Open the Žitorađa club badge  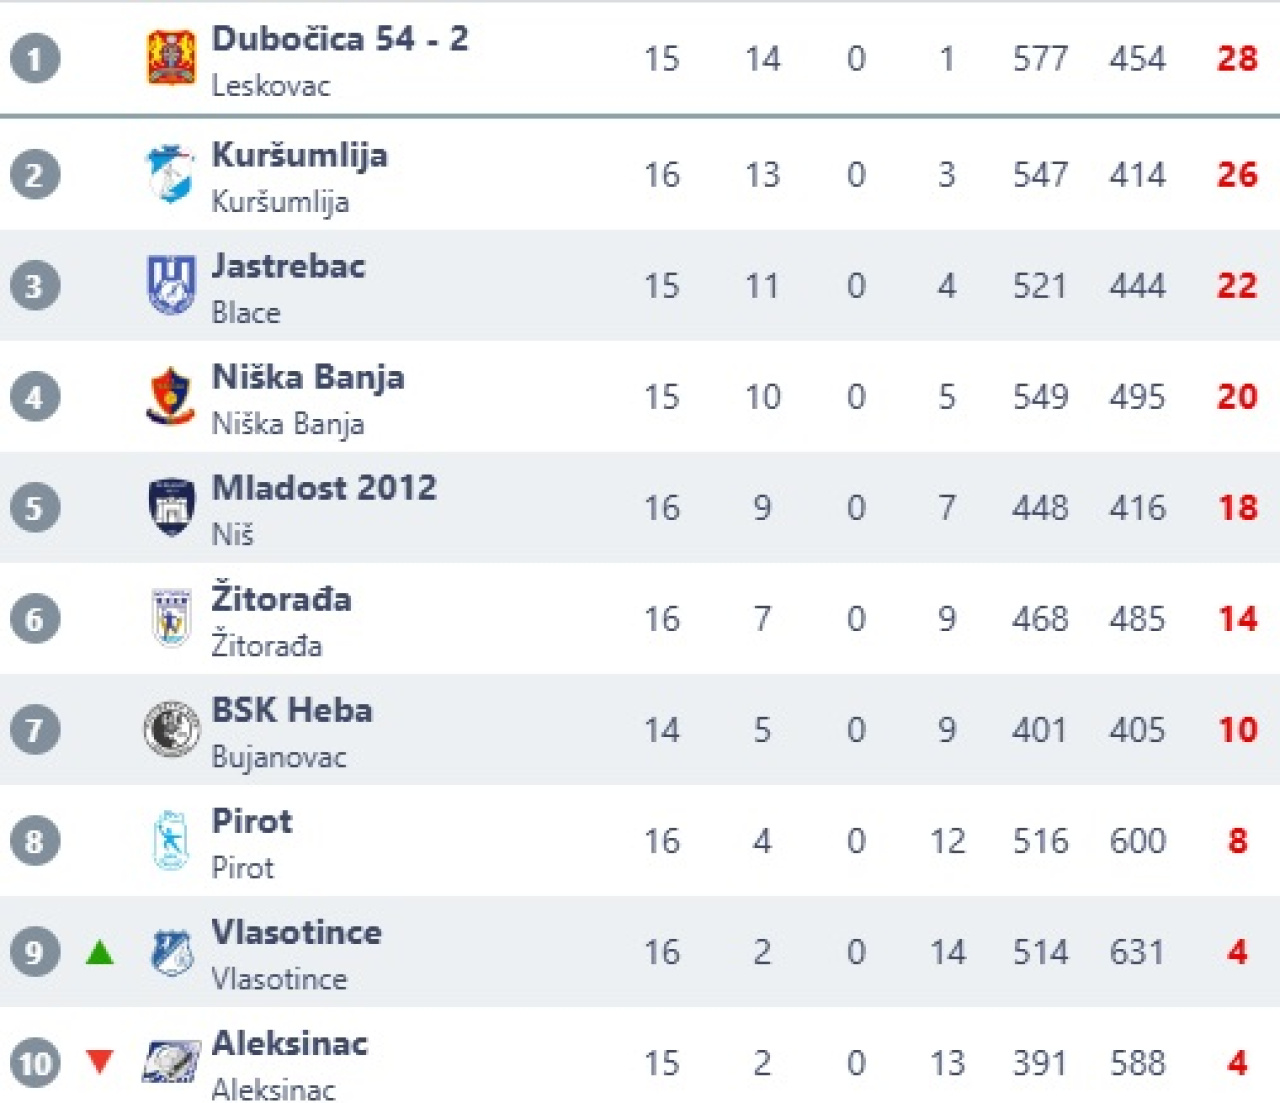tap(171, 618)
